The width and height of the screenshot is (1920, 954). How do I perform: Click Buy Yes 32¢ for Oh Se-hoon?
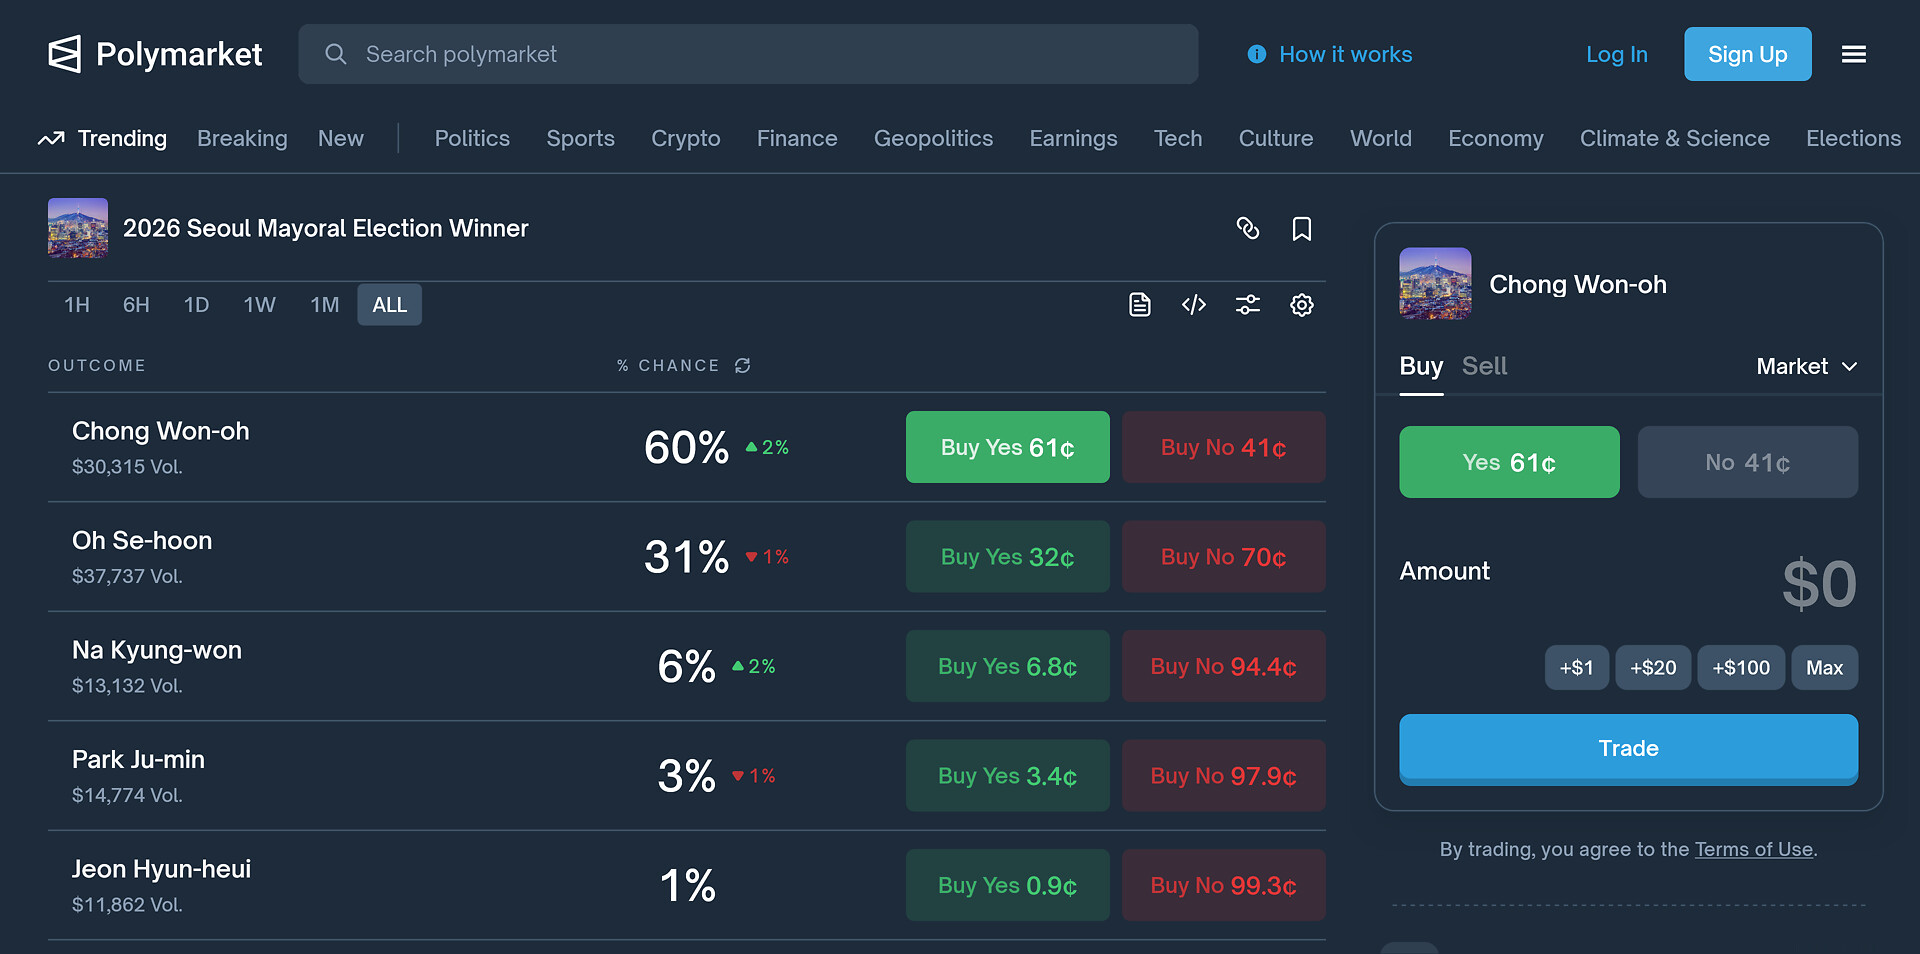point(1008,556)
